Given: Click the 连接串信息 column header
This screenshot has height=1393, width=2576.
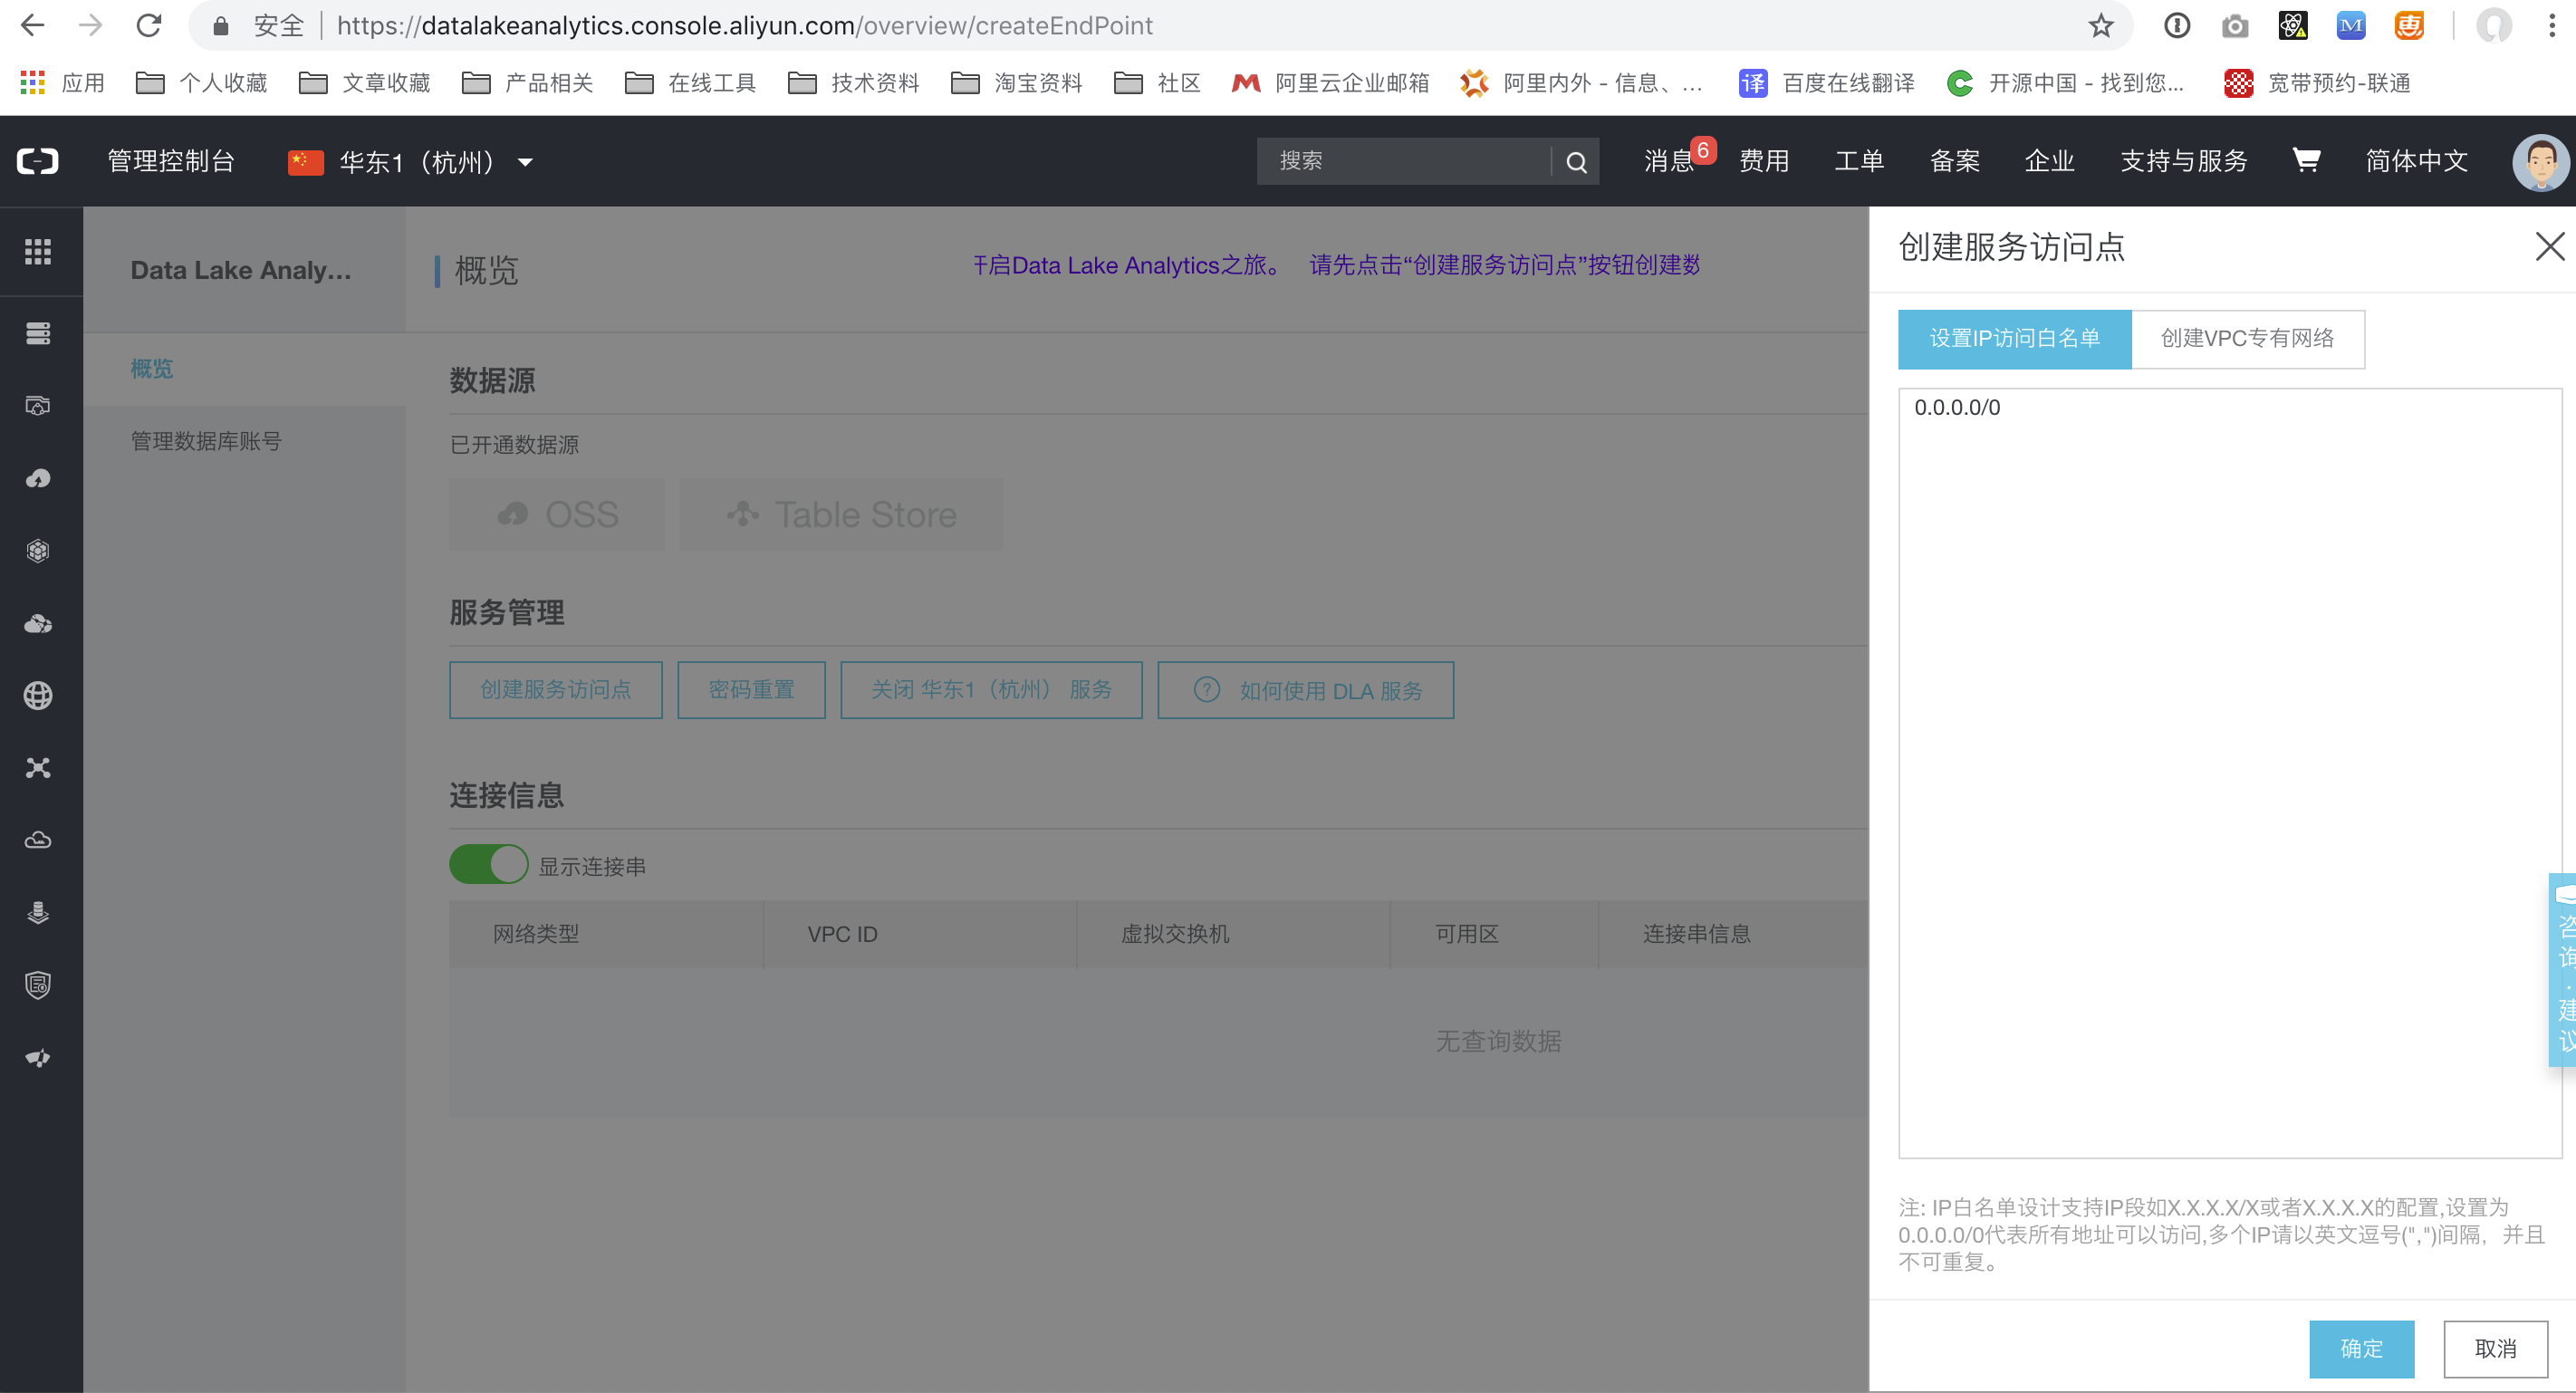Looking at the screenshot, I should (1696, 934).
